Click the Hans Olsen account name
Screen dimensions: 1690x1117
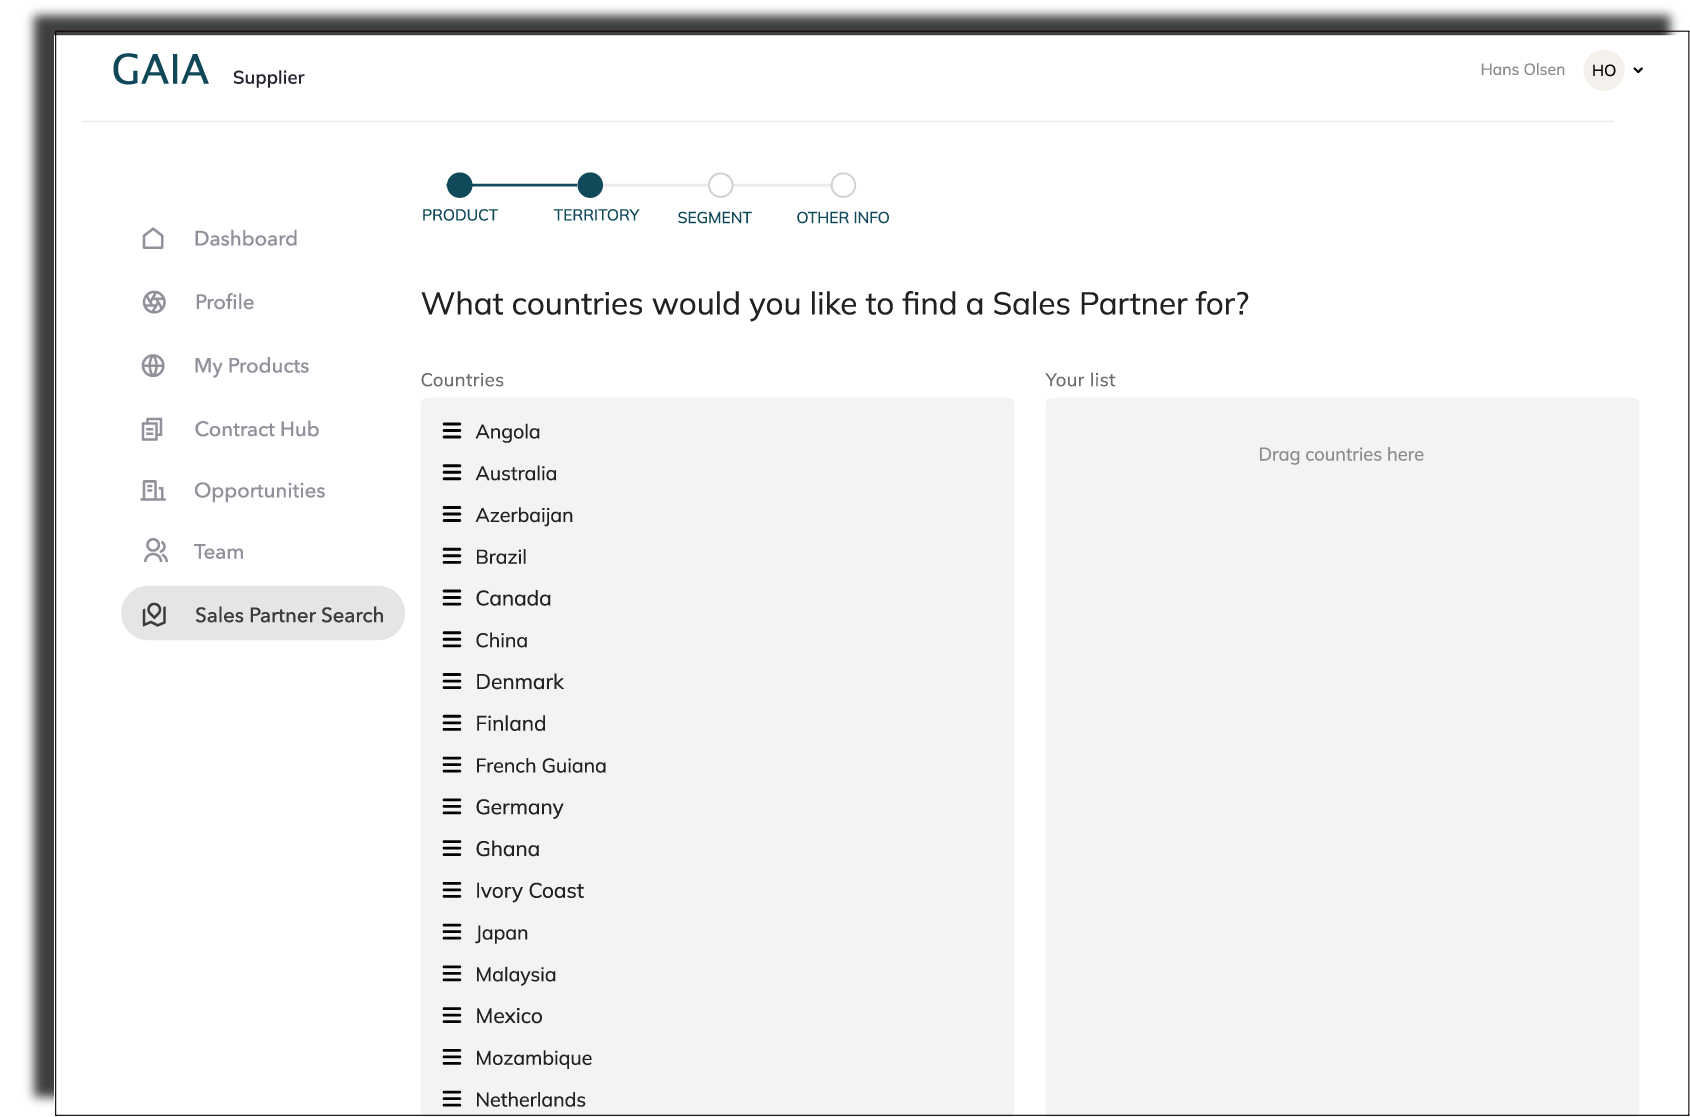(1522, 70)
